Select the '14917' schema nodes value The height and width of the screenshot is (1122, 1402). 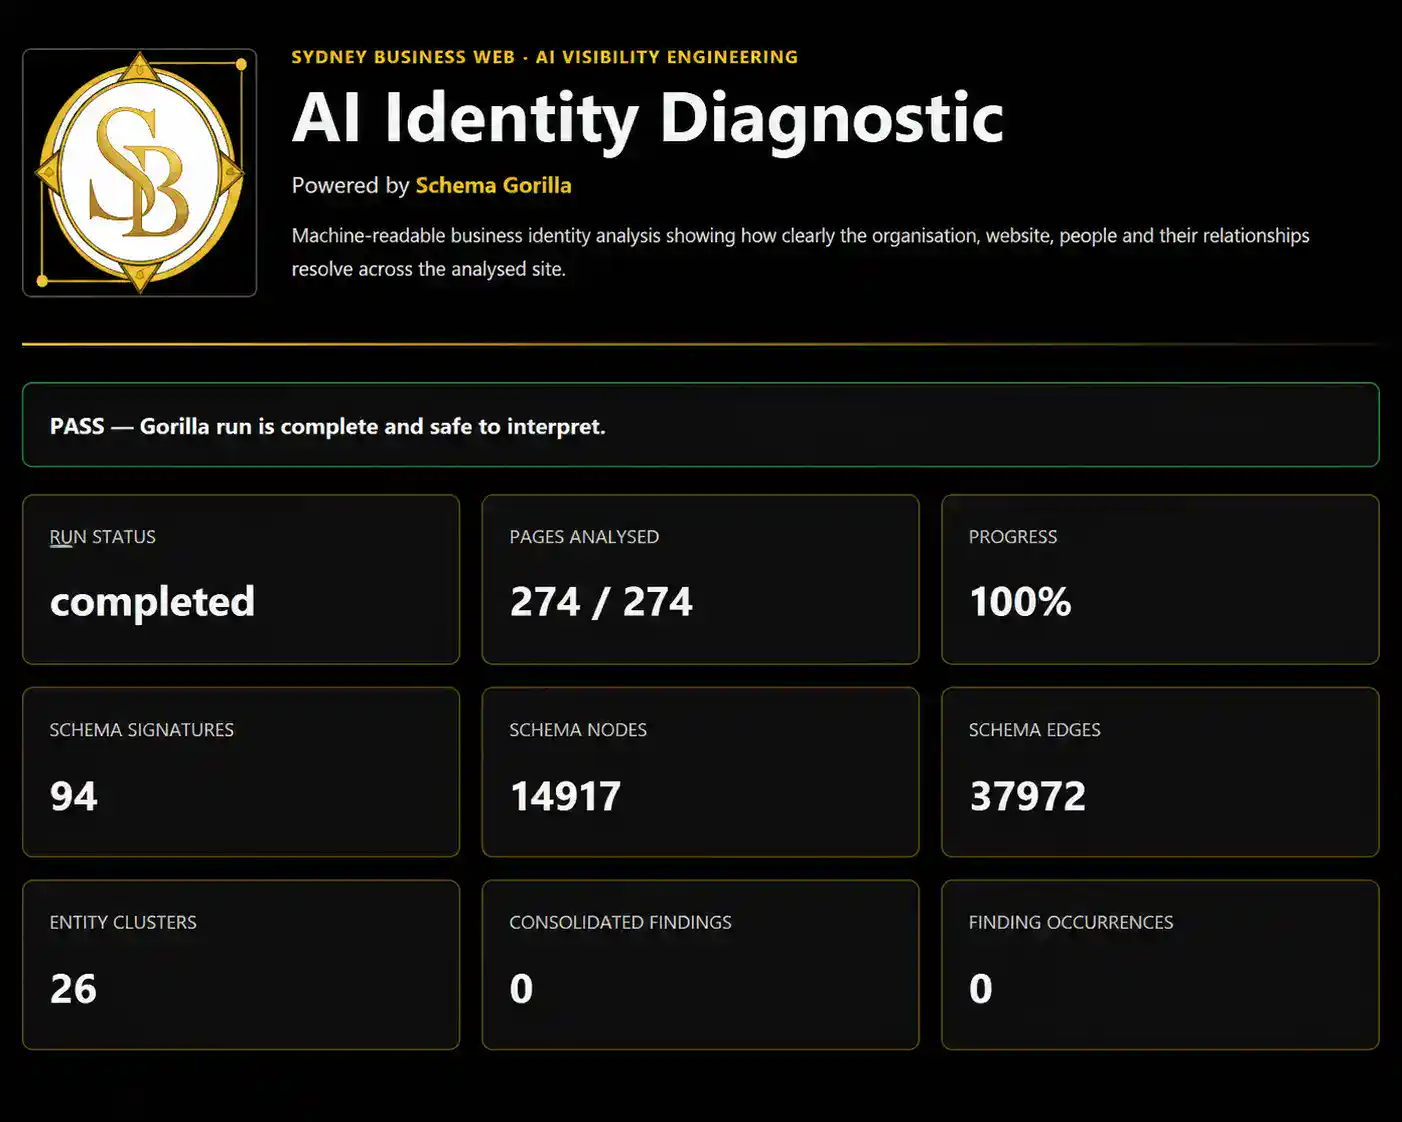[x=566, y=796]
